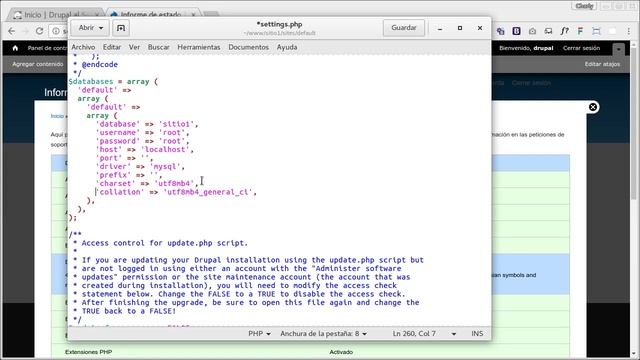Click the blue screenshot frame extension icon
This screenshot has height=360, width=640.
(596, 31)
